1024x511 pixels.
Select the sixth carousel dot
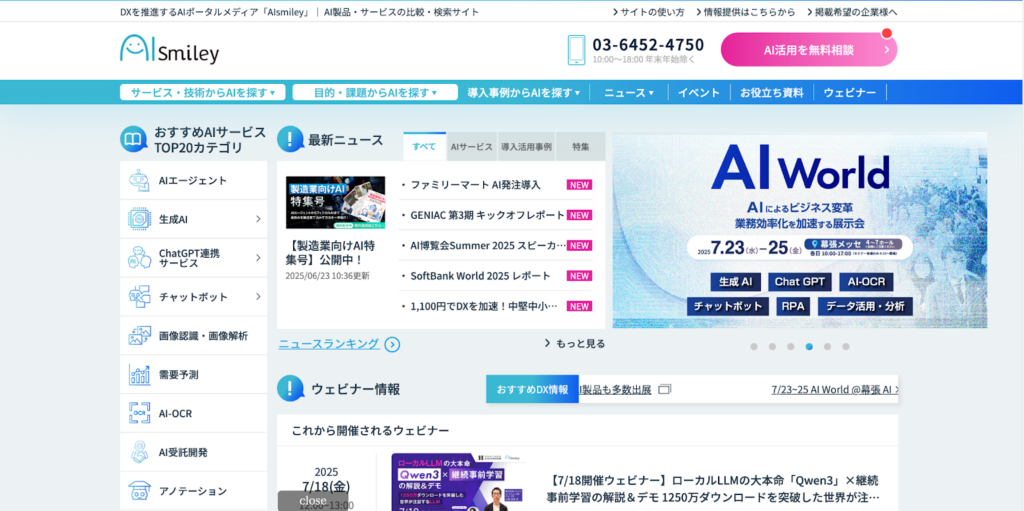click(846, 347)
